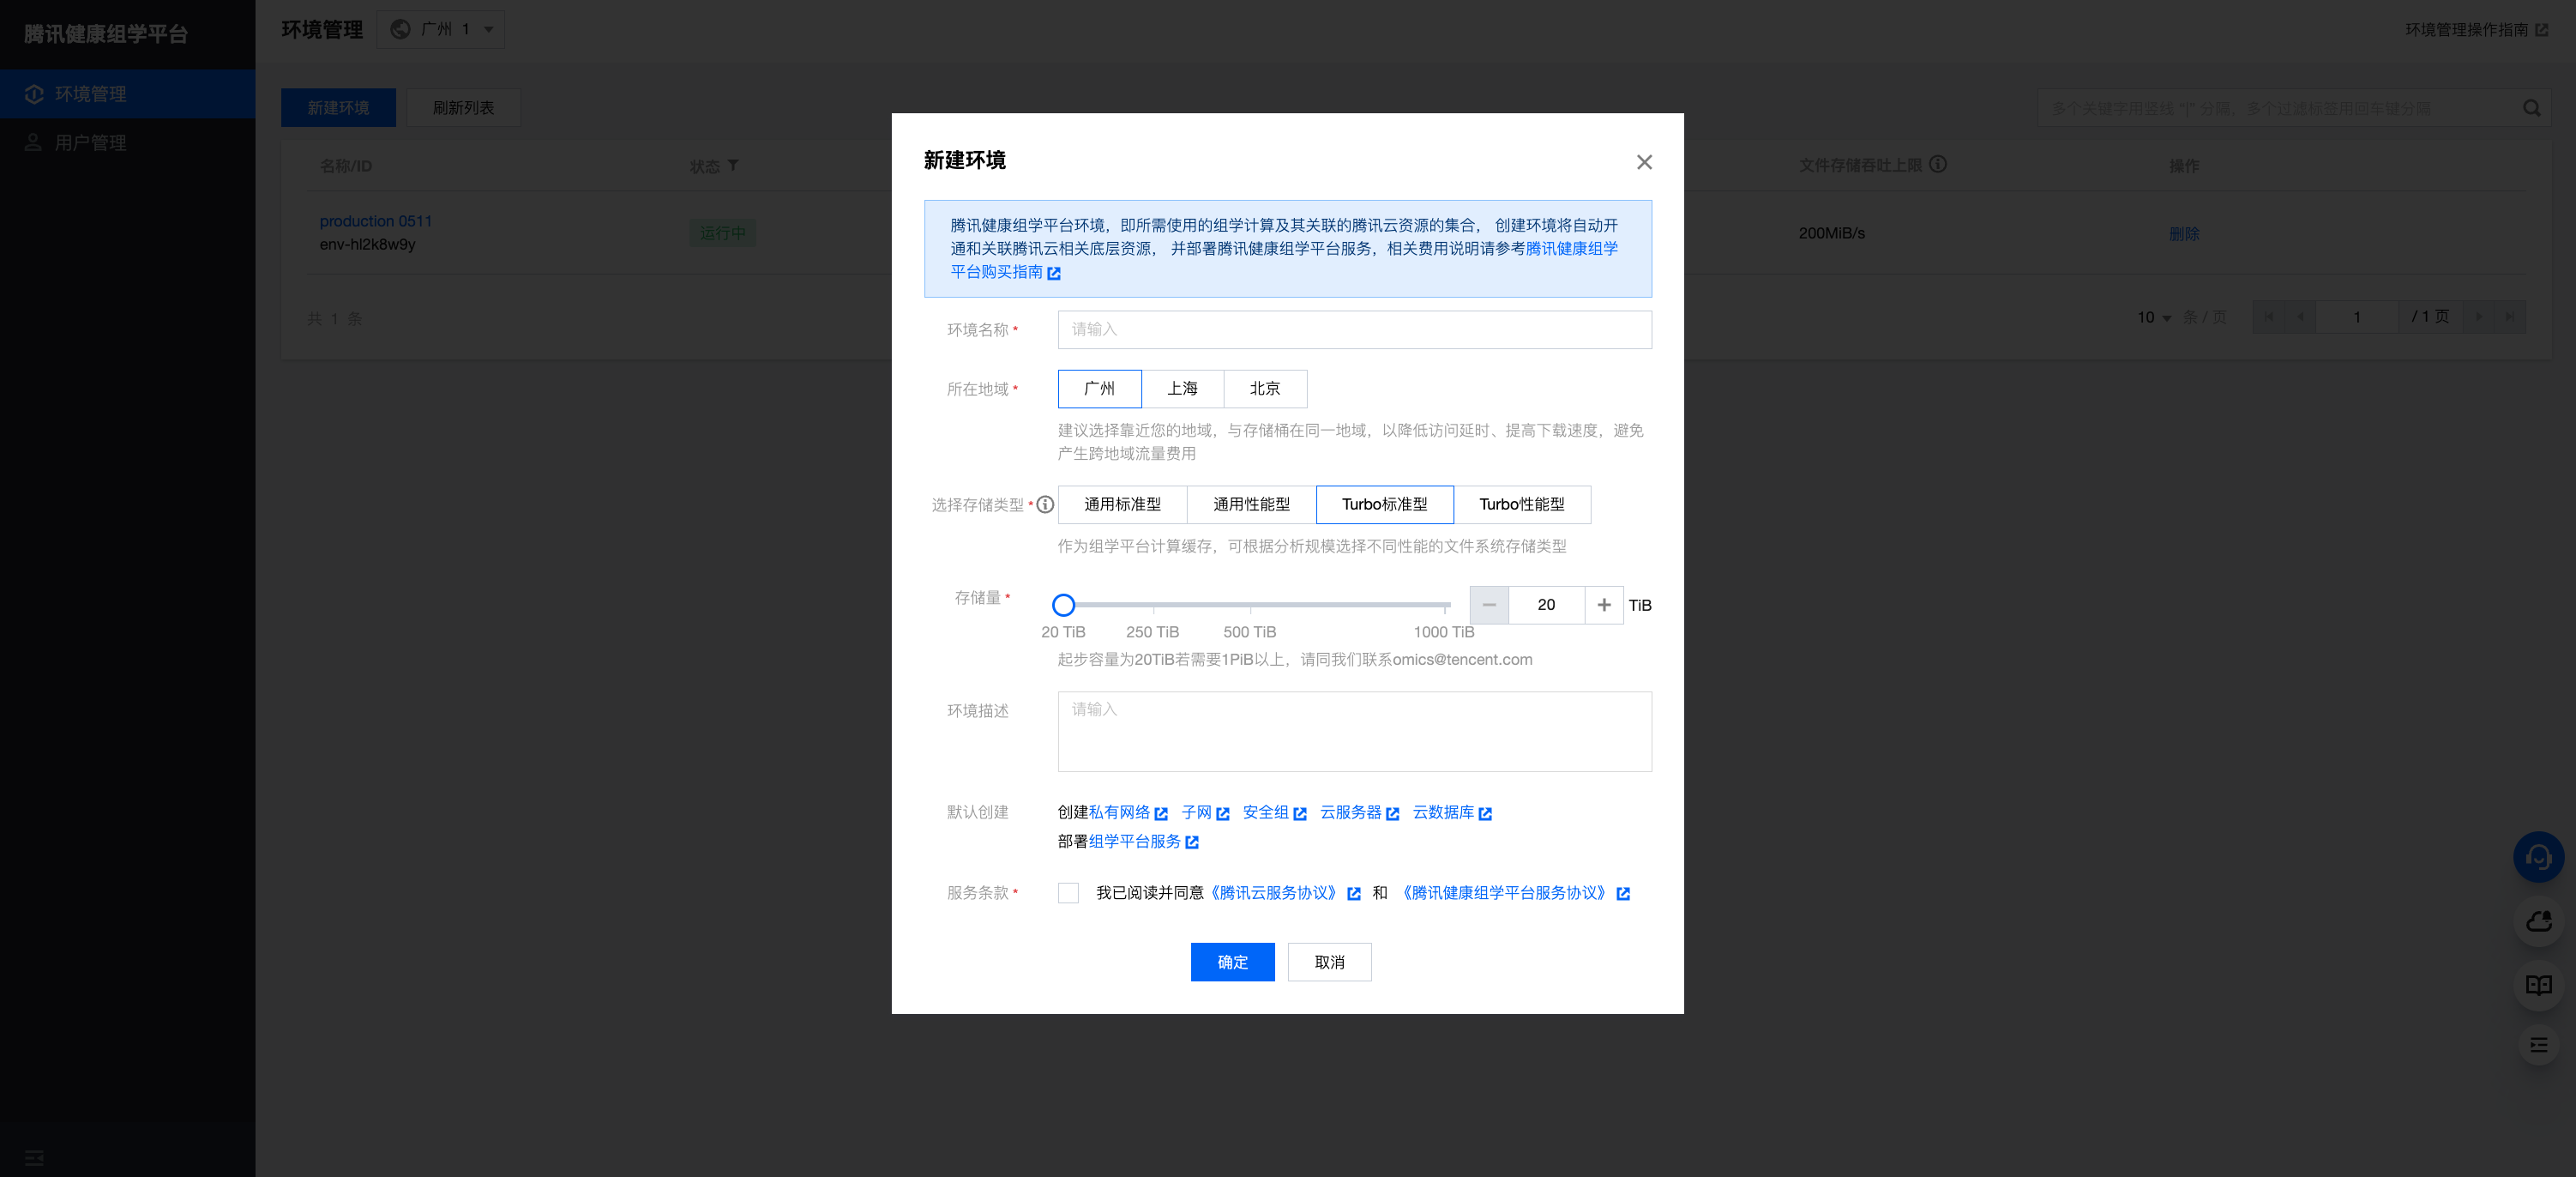This screenshot has height=1177, width=2576.
Task: Go to previous page arrow
Action: [x=2300, y=317]
